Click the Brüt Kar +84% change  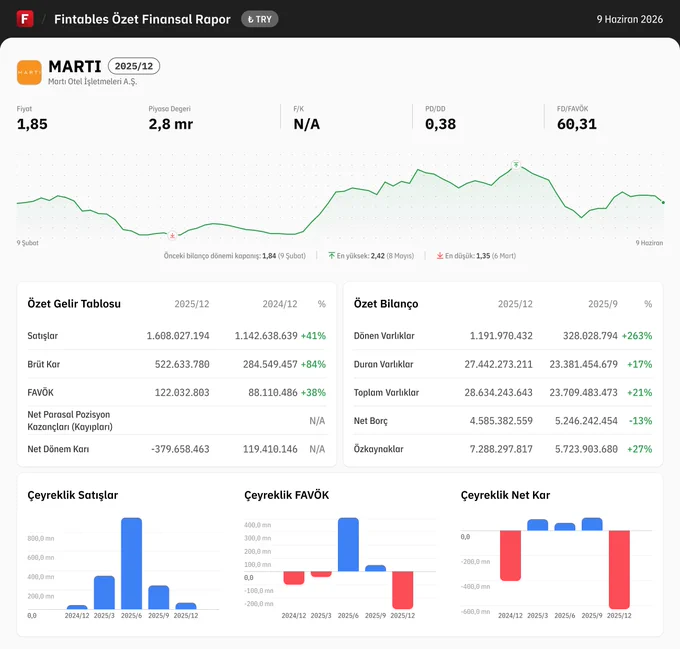(x=313, y=364)
